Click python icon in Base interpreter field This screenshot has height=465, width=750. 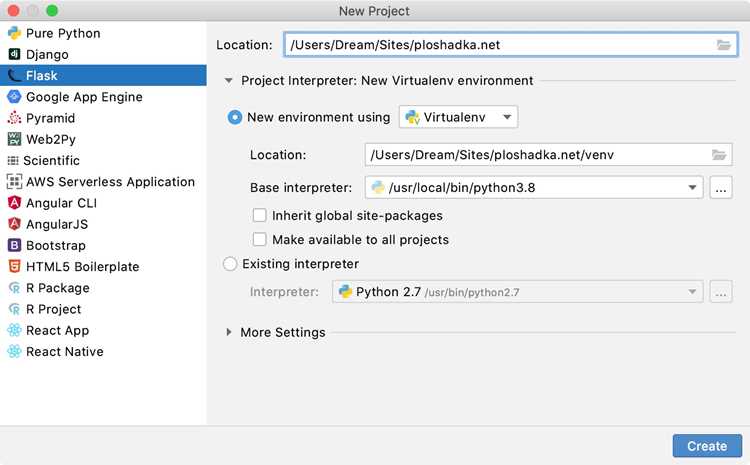point(378,188)
